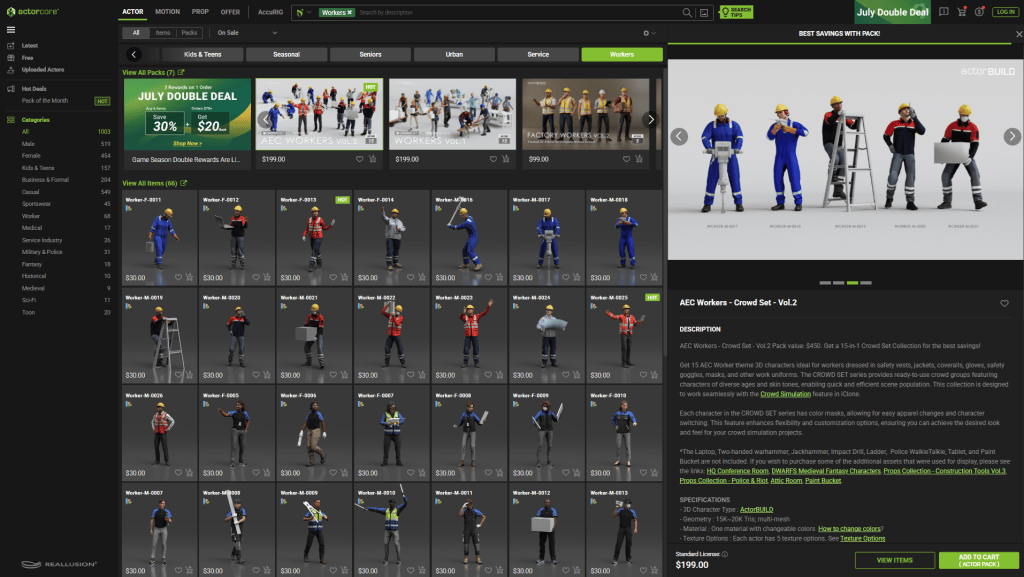This screenshot has height=577, width=1024.
Task: Open the HQ Conference Room link
Action: click(x=737, y=471)
